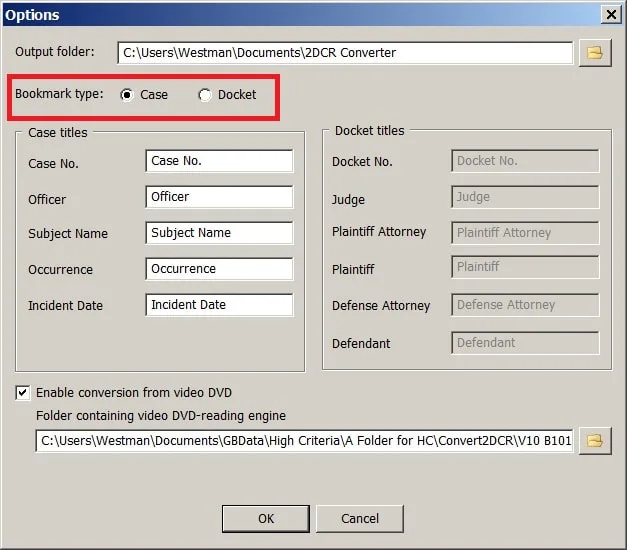Click the Case No. title field

(x=219, y=161)
